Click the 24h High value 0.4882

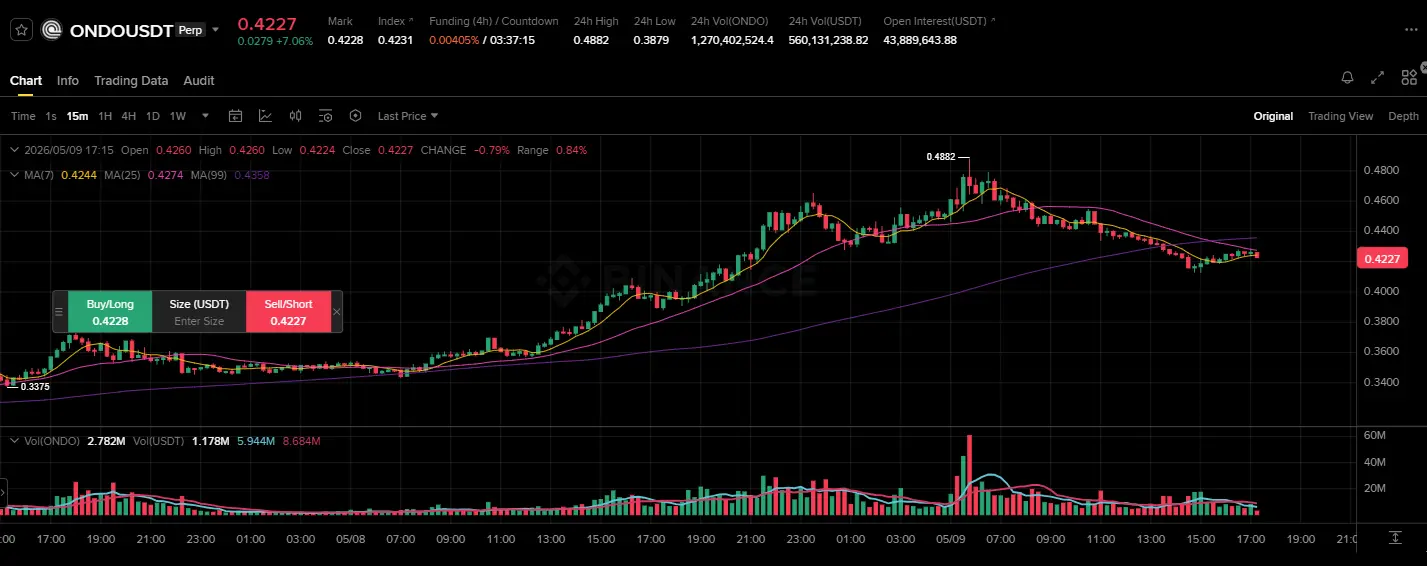[x=589, y=40]
